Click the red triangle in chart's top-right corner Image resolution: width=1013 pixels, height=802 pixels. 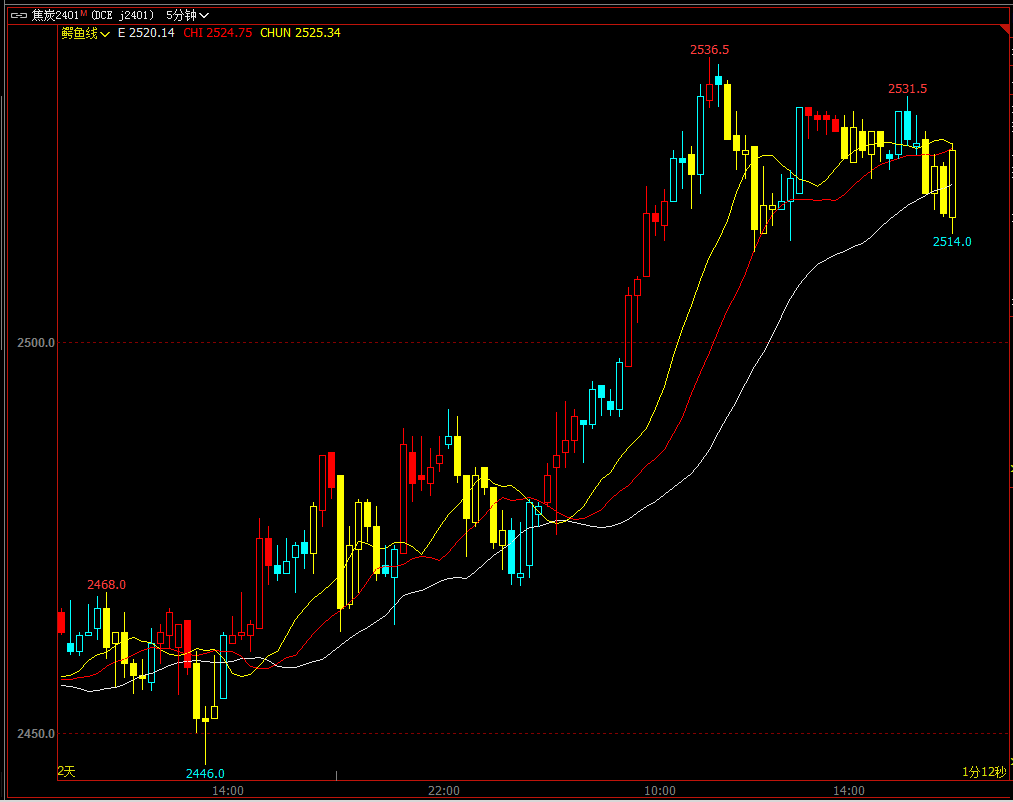point(1004,31)
